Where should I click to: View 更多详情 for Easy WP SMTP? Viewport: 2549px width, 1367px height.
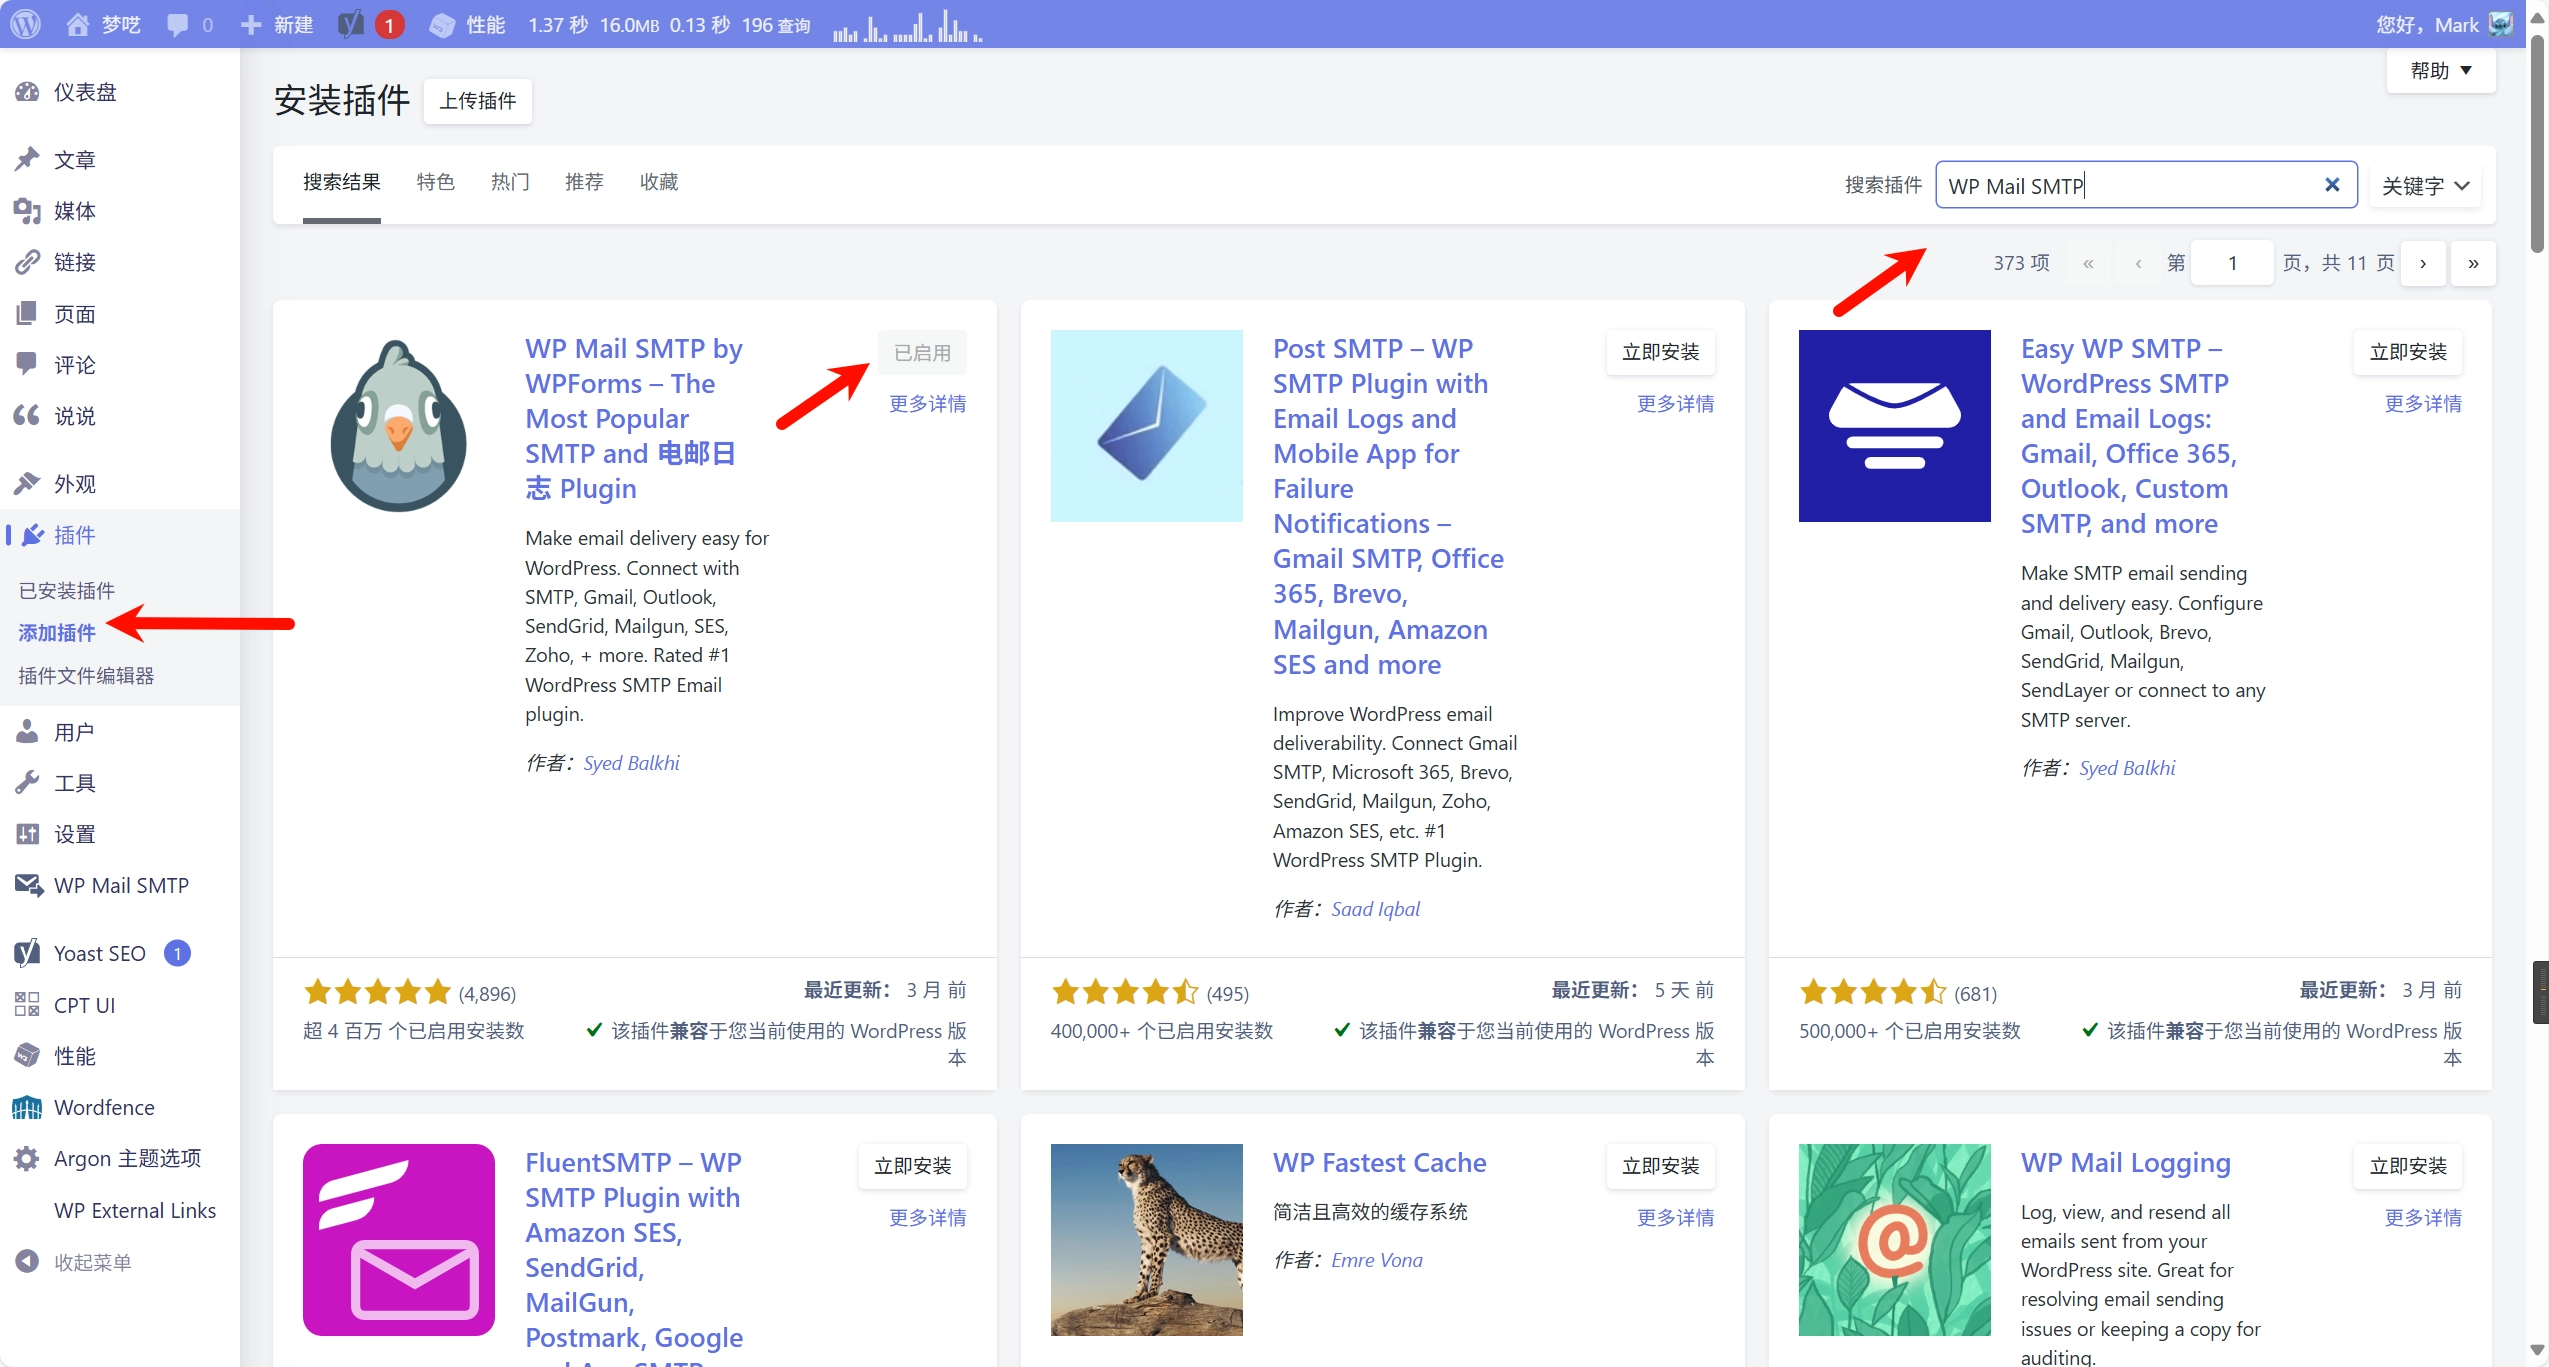coord(2424,404)
